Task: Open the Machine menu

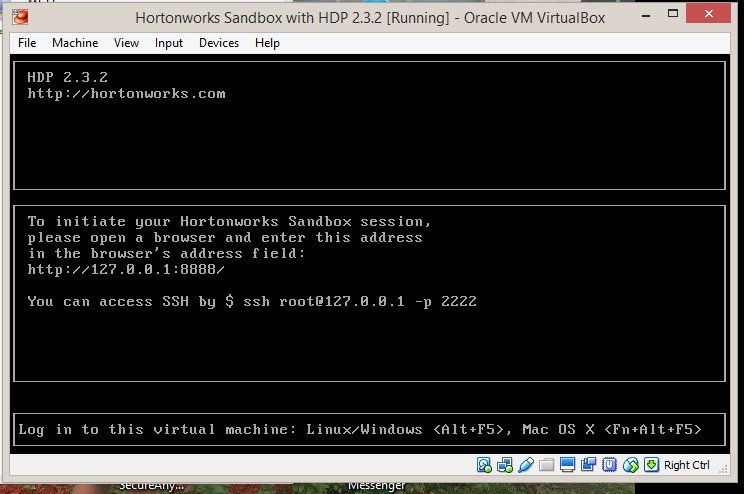Action: coord(75,43)
